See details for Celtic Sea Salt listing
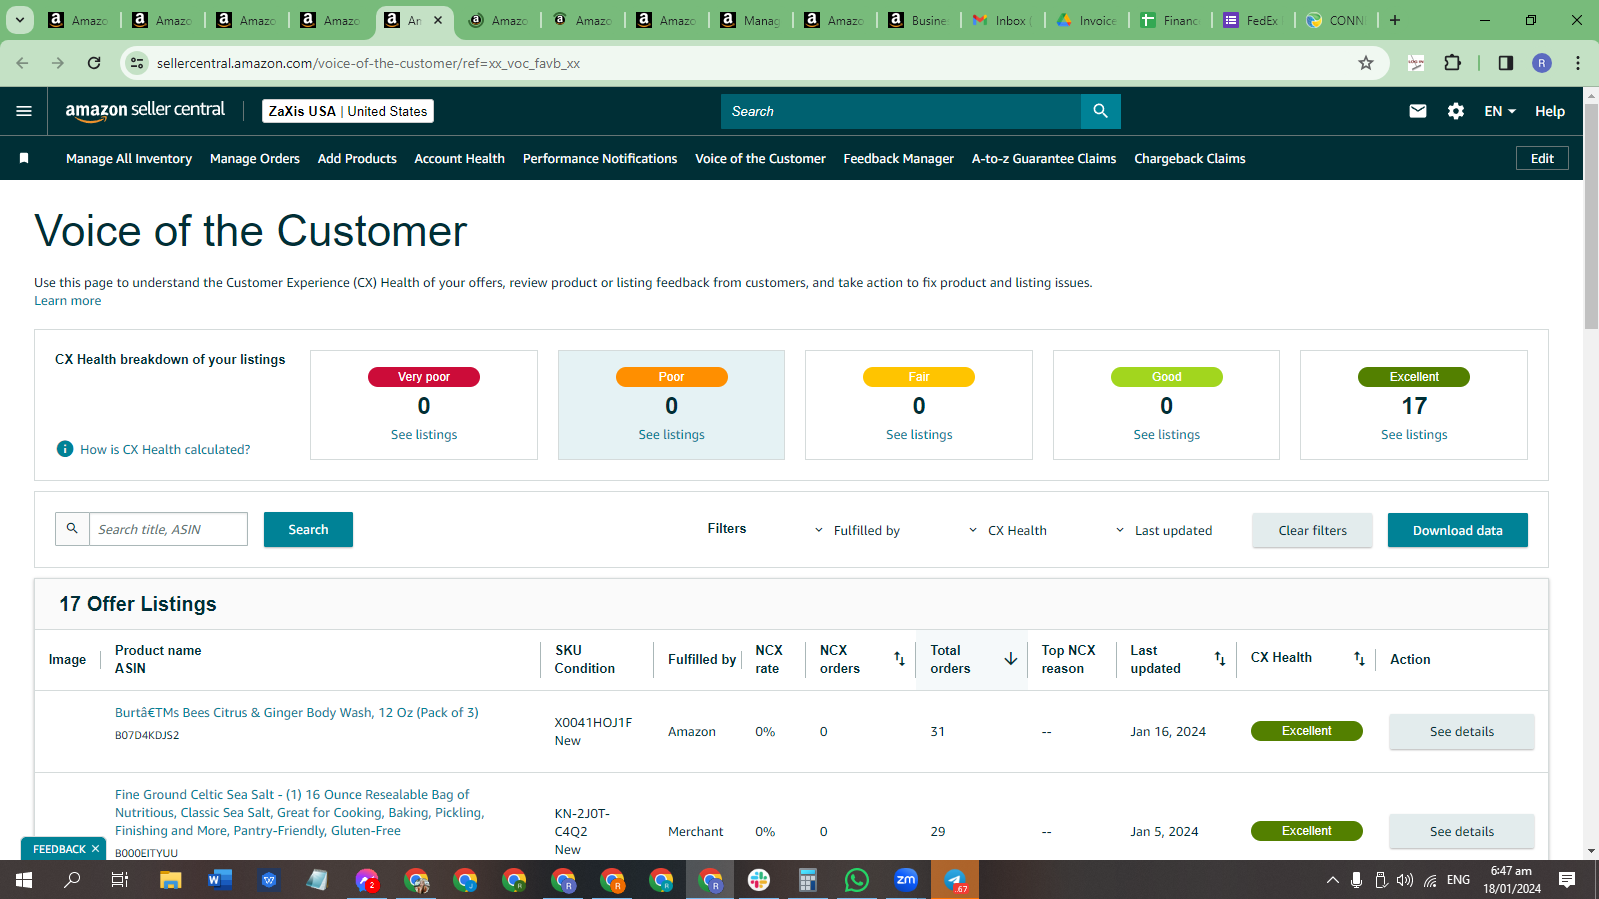The image size is (1599, 899). click(1461, 831)
